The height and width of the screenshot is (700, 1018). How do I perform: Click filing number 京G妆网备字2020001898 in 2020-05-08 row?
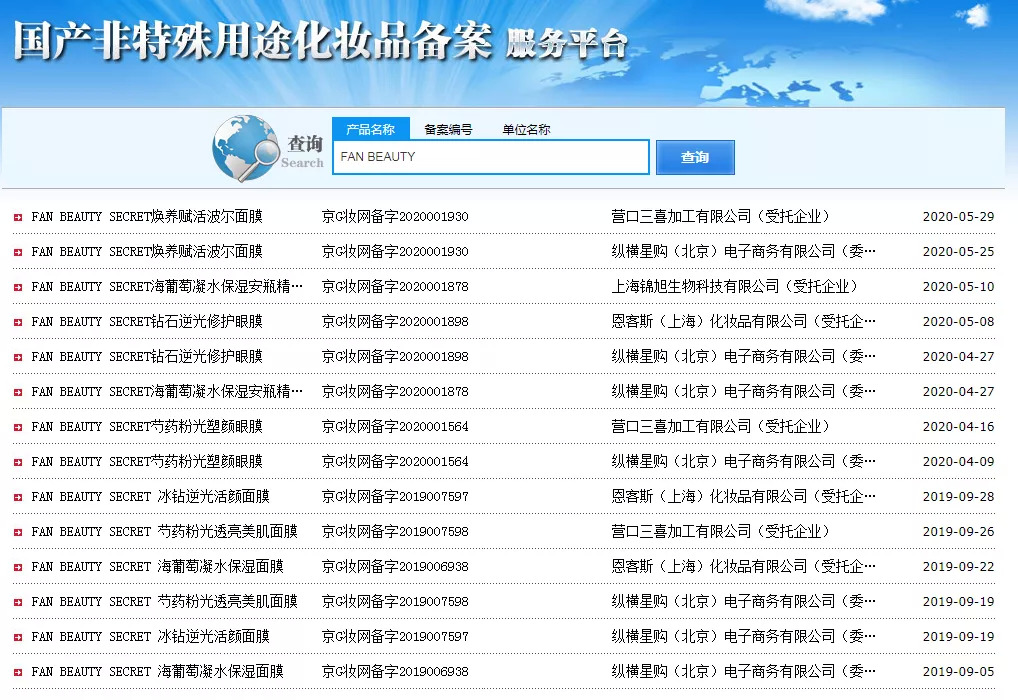coord(395,321)
